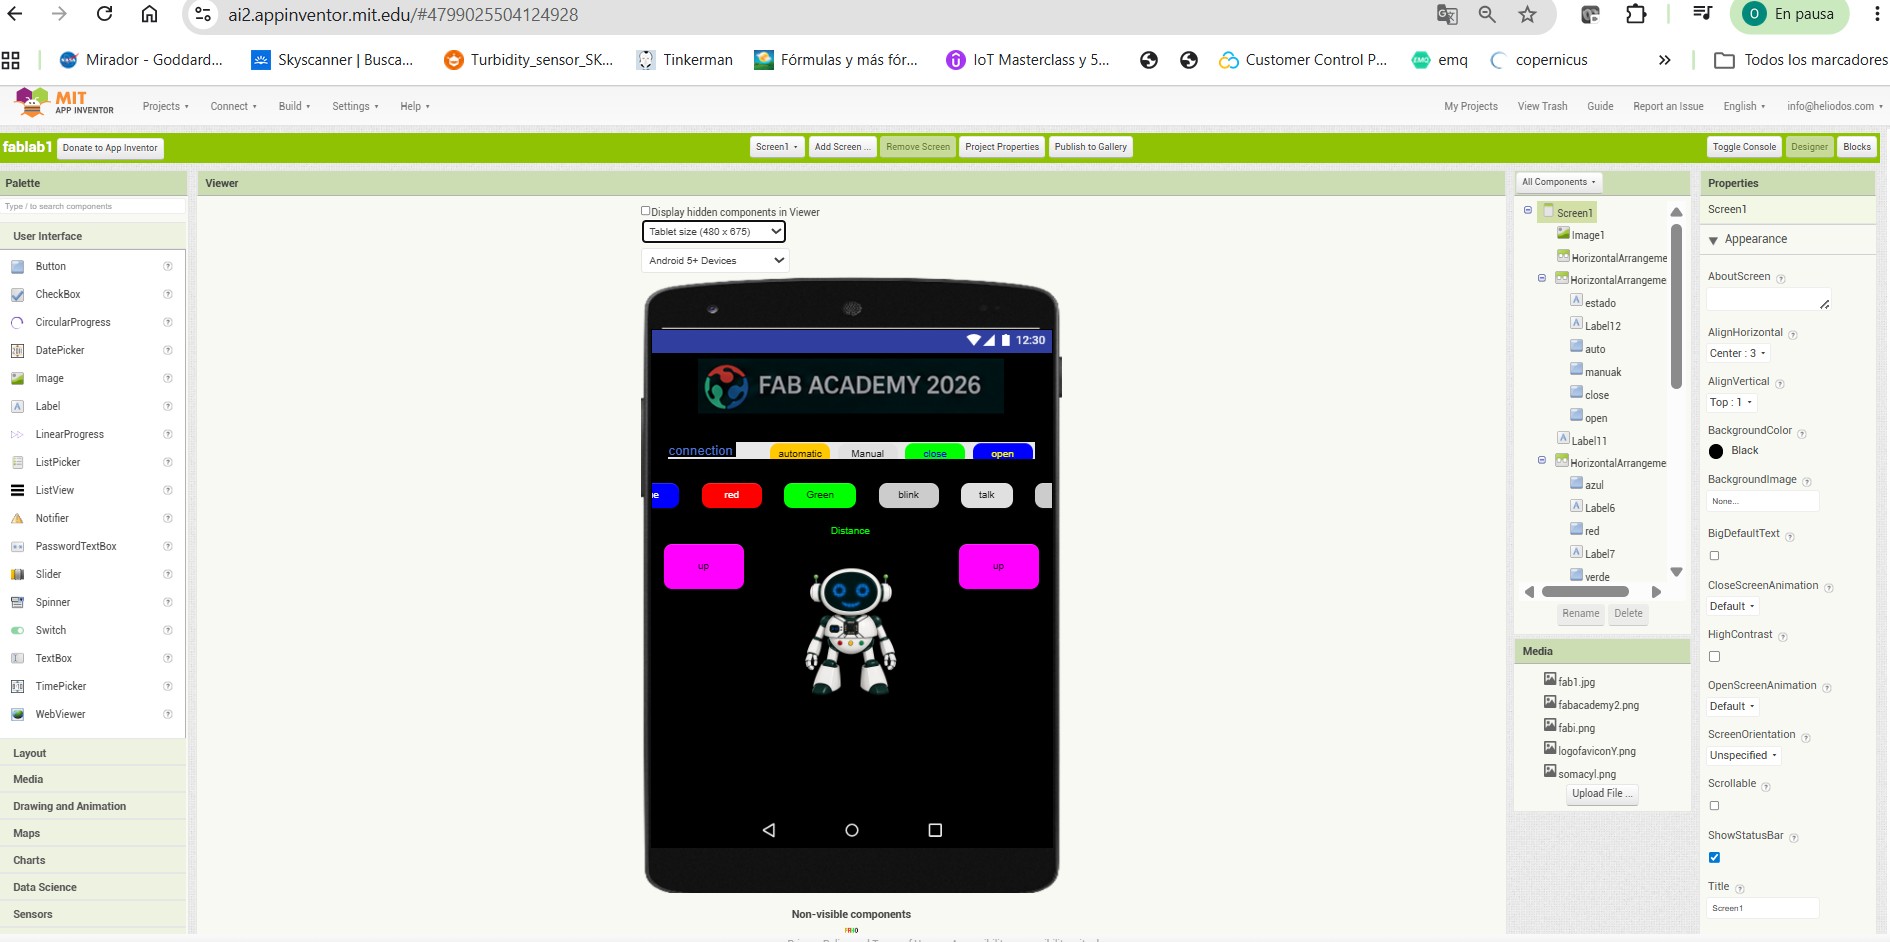Viewport: 1890px width, 942px height.
Task: Select the Button component icon in the palette
Action: (17, 266)
